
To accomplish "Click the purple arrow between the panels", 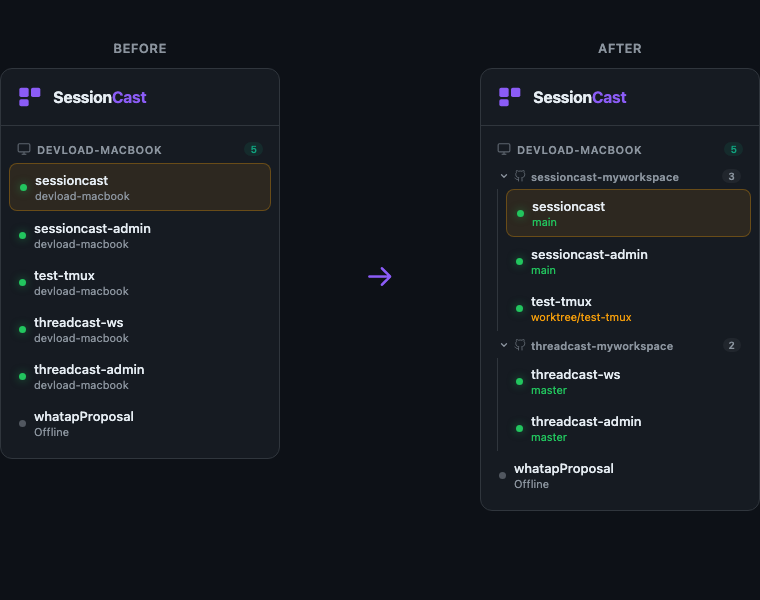I will tap(380, 277).
